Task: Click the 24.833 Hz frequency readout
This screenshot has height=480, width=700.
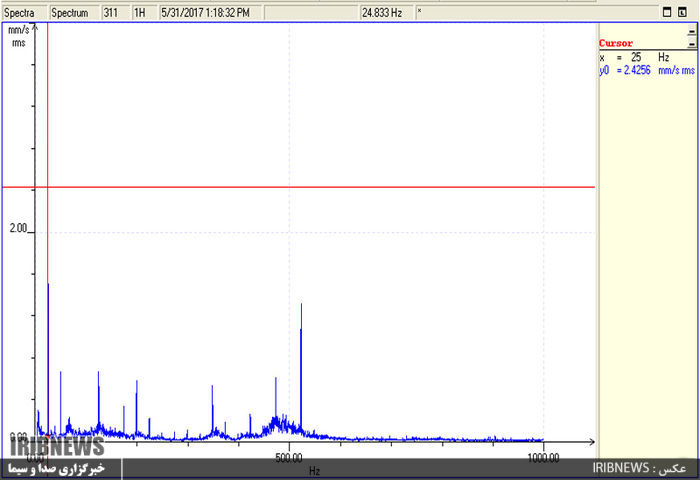Action: pos(380,13)
